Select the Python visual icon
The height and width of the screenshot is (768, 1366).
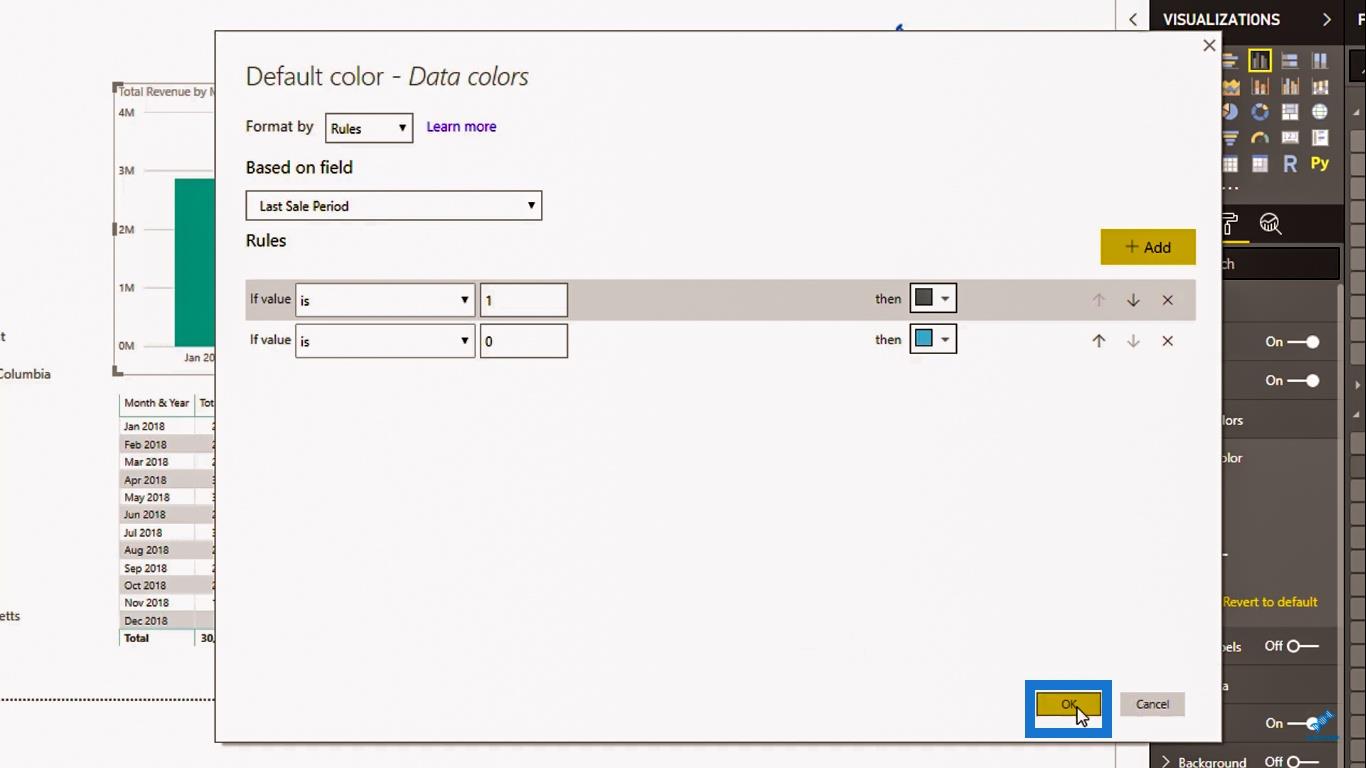(1320, 164)
